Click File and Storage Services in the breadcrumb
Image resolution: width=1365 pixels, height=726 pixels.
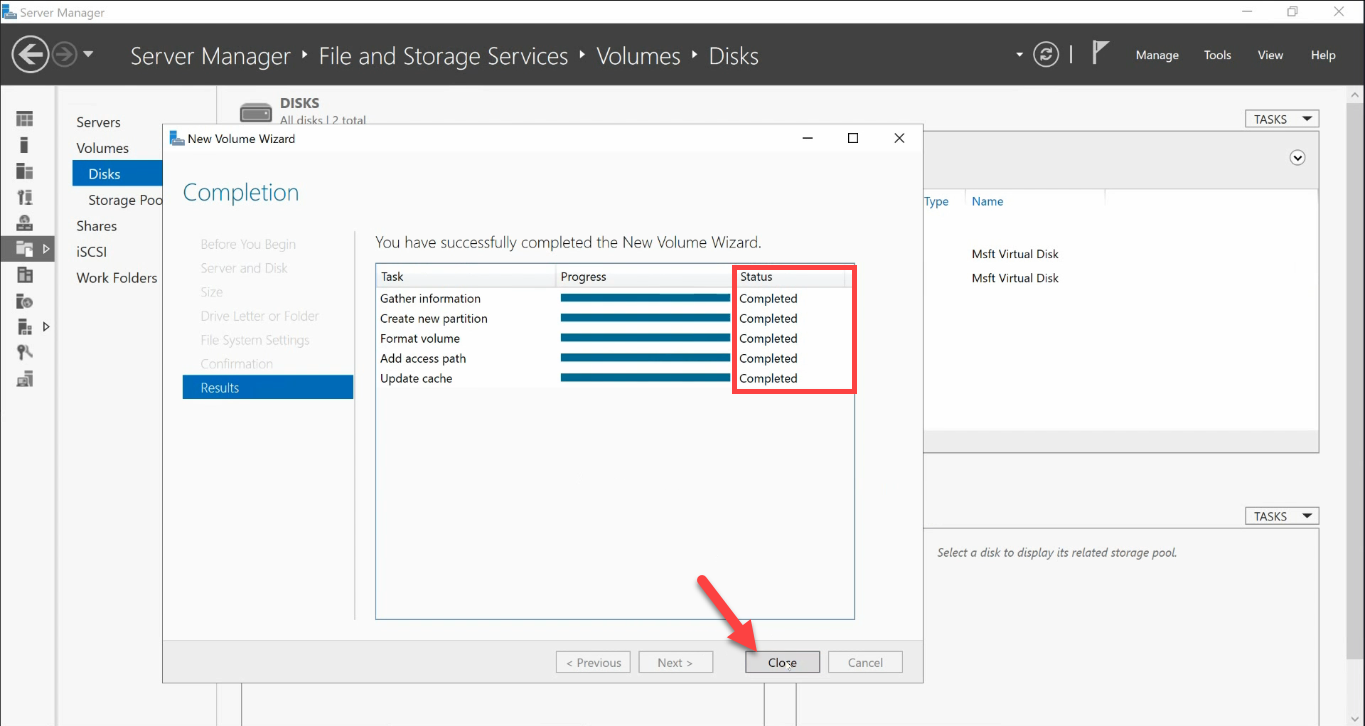coord(443,56)
